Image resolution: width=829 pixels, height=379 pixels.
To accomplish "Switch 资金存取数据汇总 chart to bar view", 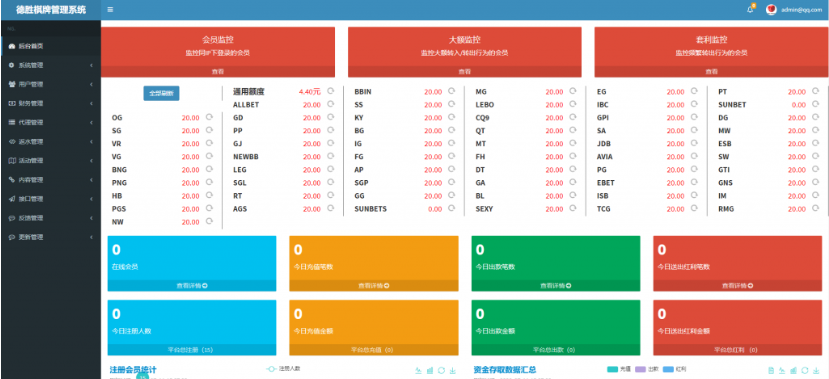I will coord(794,371).
